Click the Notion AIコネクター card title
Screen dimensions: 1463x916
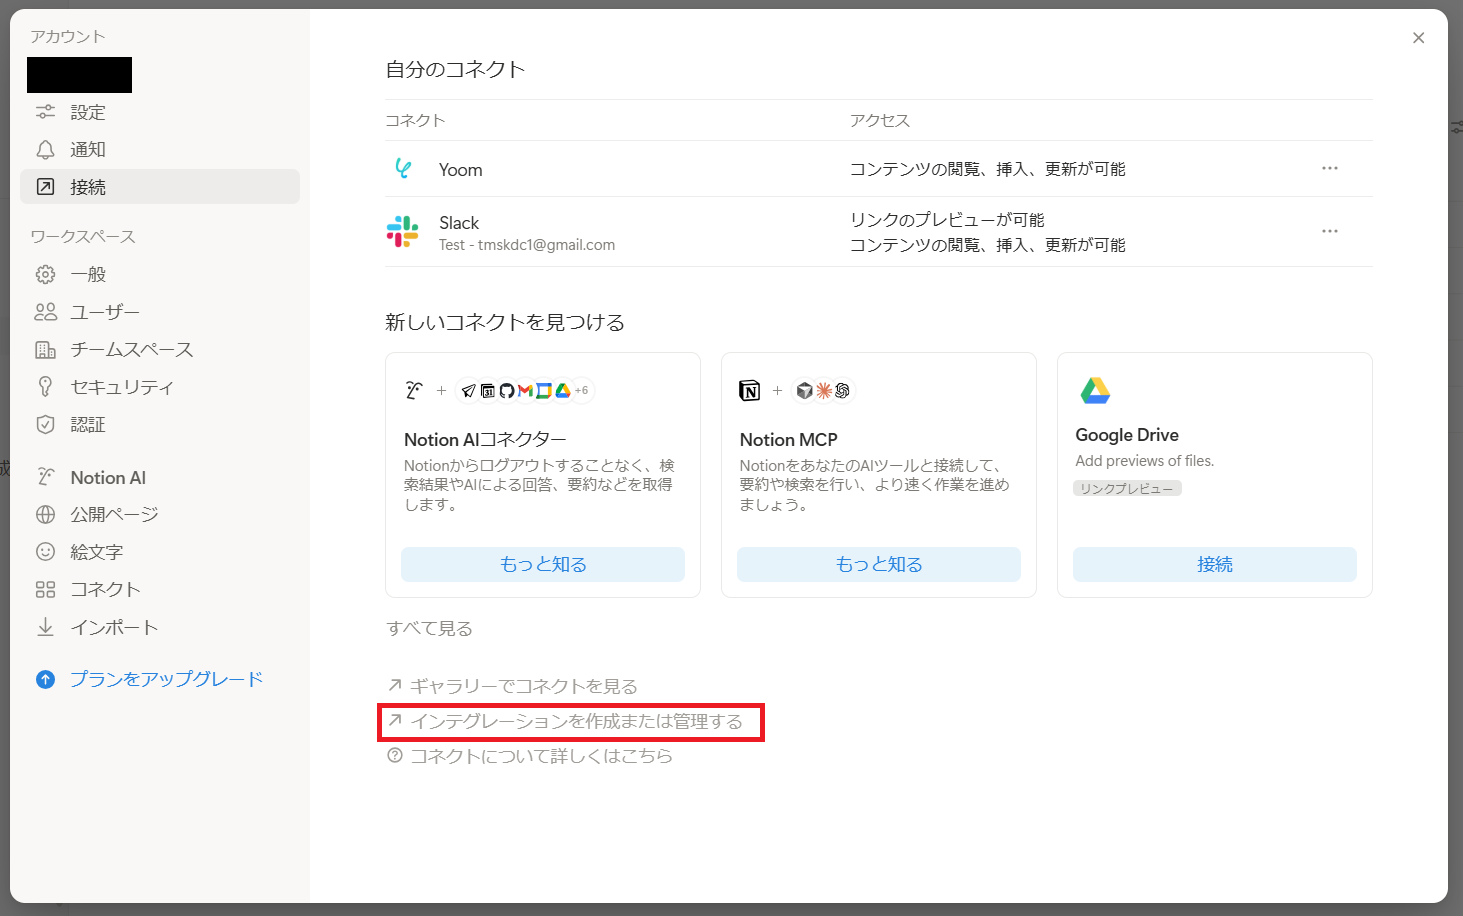(485, 440)
